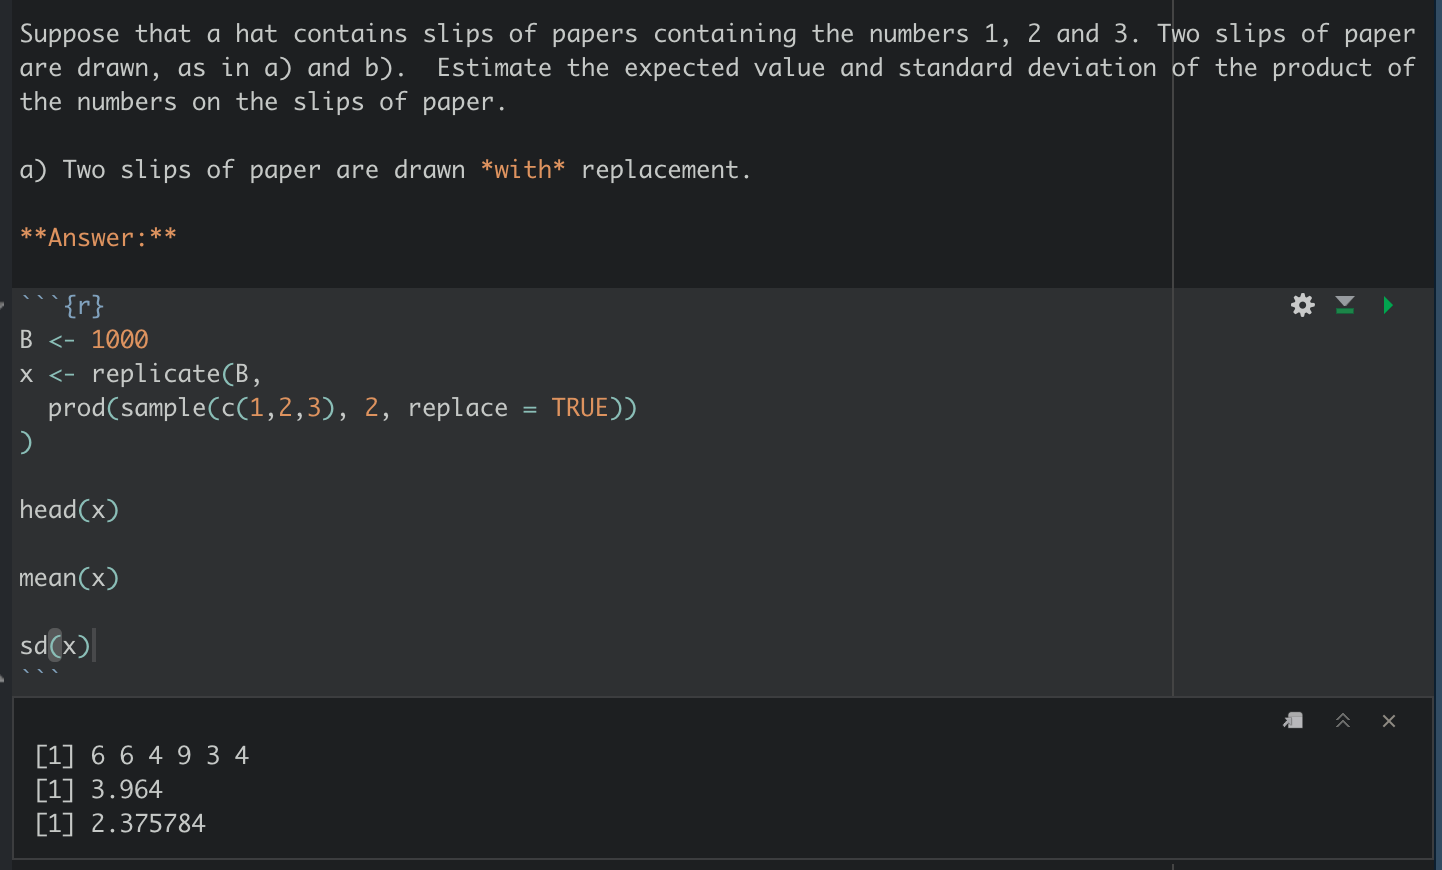Image resolution: width=1442 pixels, height=870 pixels.
Task: Place cursor on the sd(x) line
Action: pos(55,646)
